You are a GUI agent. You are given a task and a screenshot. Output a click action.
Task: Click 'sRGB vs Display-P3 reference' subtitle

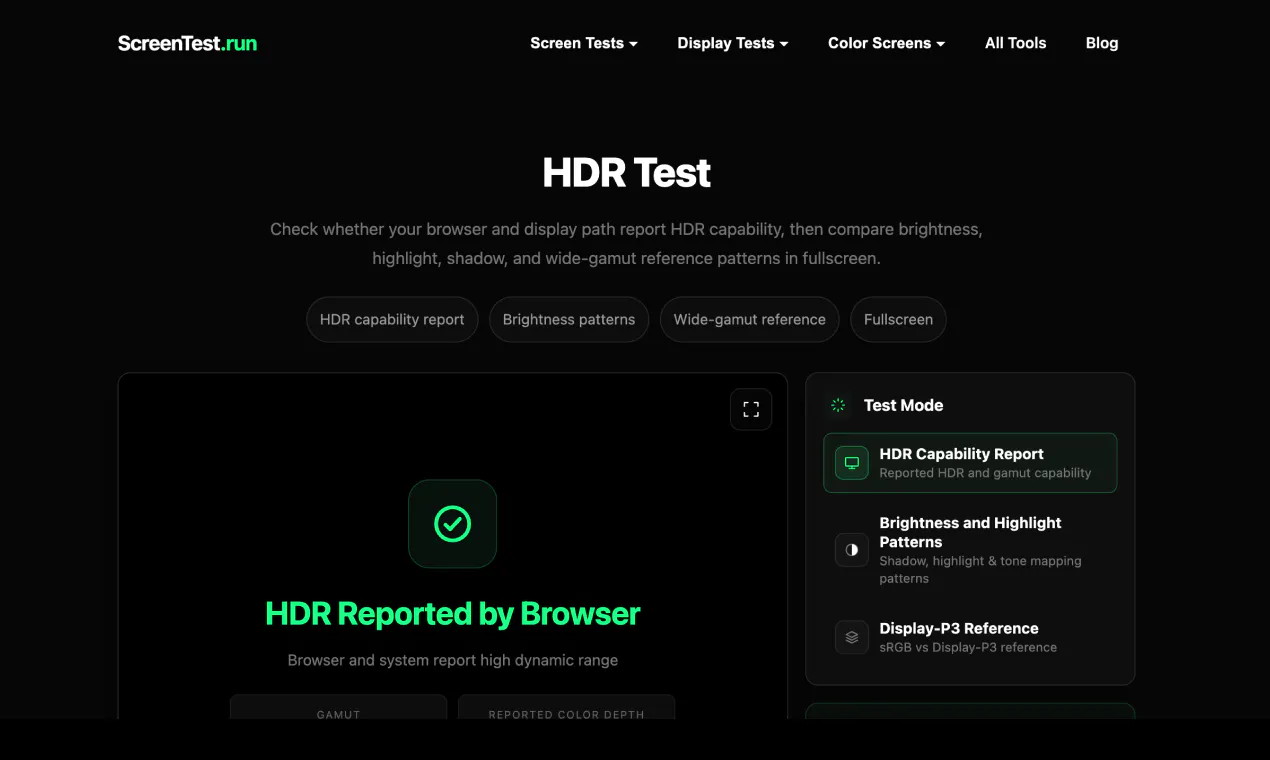(x=968, y=647)
